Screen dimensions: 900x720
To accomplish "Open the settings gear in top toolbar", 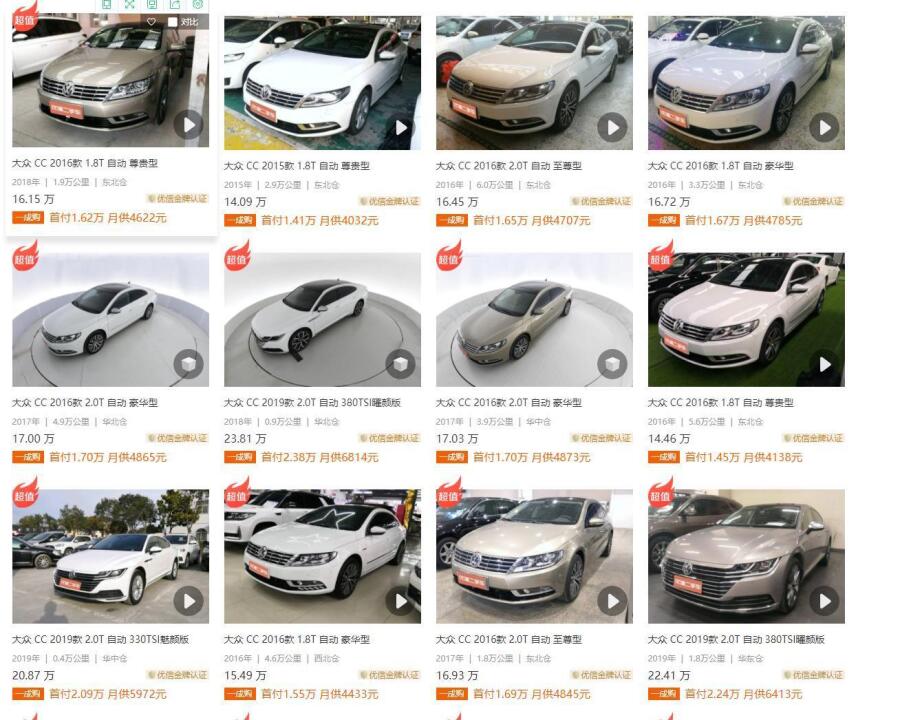I will 197,4.
